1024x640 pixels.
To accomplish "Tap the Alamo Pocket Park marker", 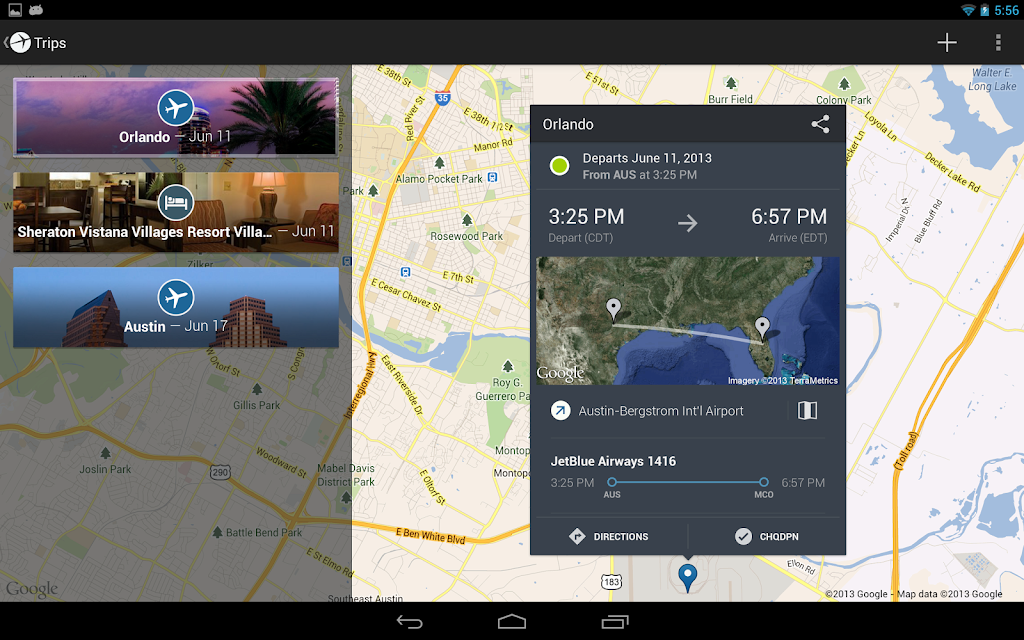I will pos(440,163).
